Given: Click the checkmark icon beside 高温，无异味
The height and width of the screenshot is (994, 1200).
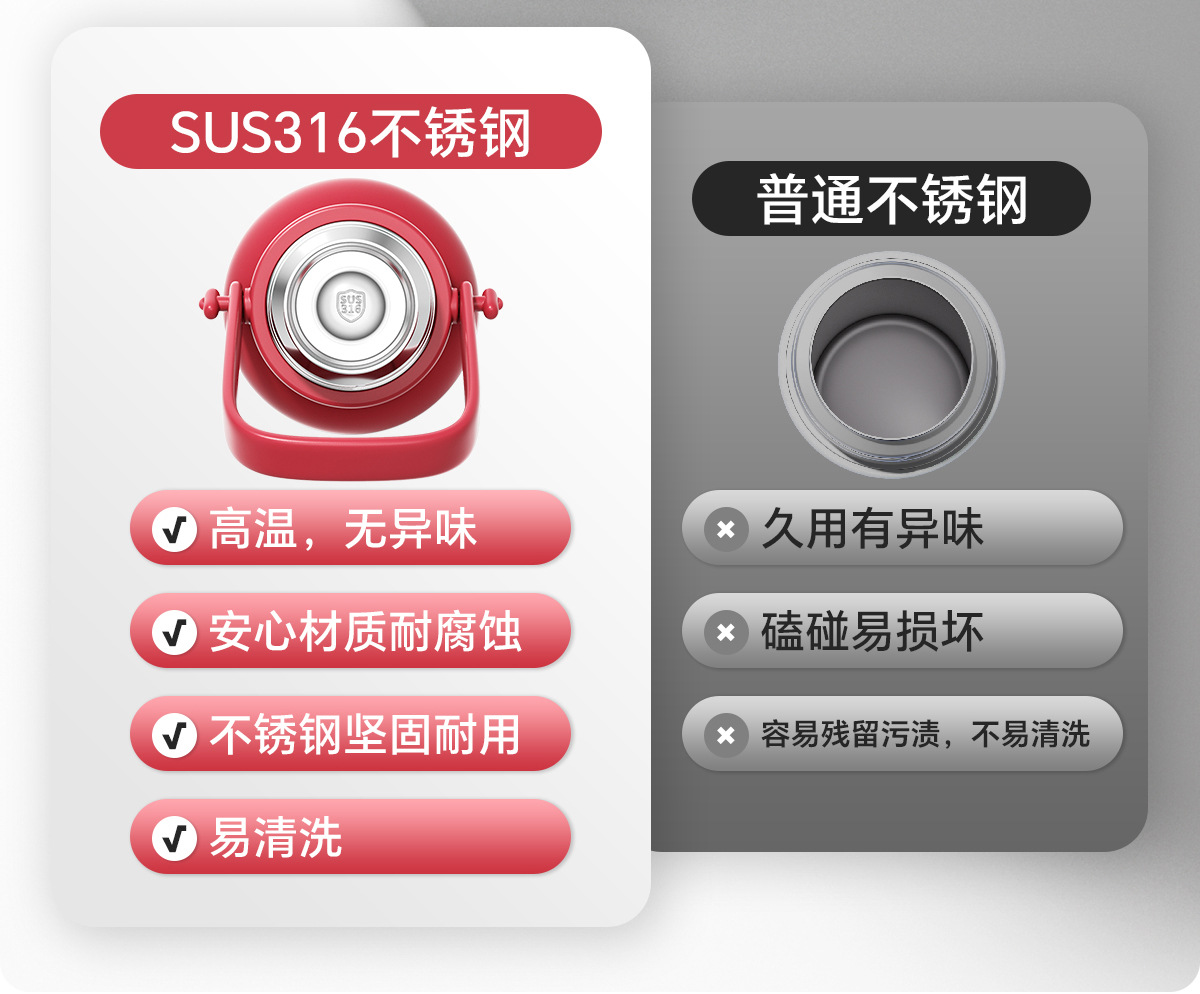Looking at the screenshot, I should [x=174, y=529].
